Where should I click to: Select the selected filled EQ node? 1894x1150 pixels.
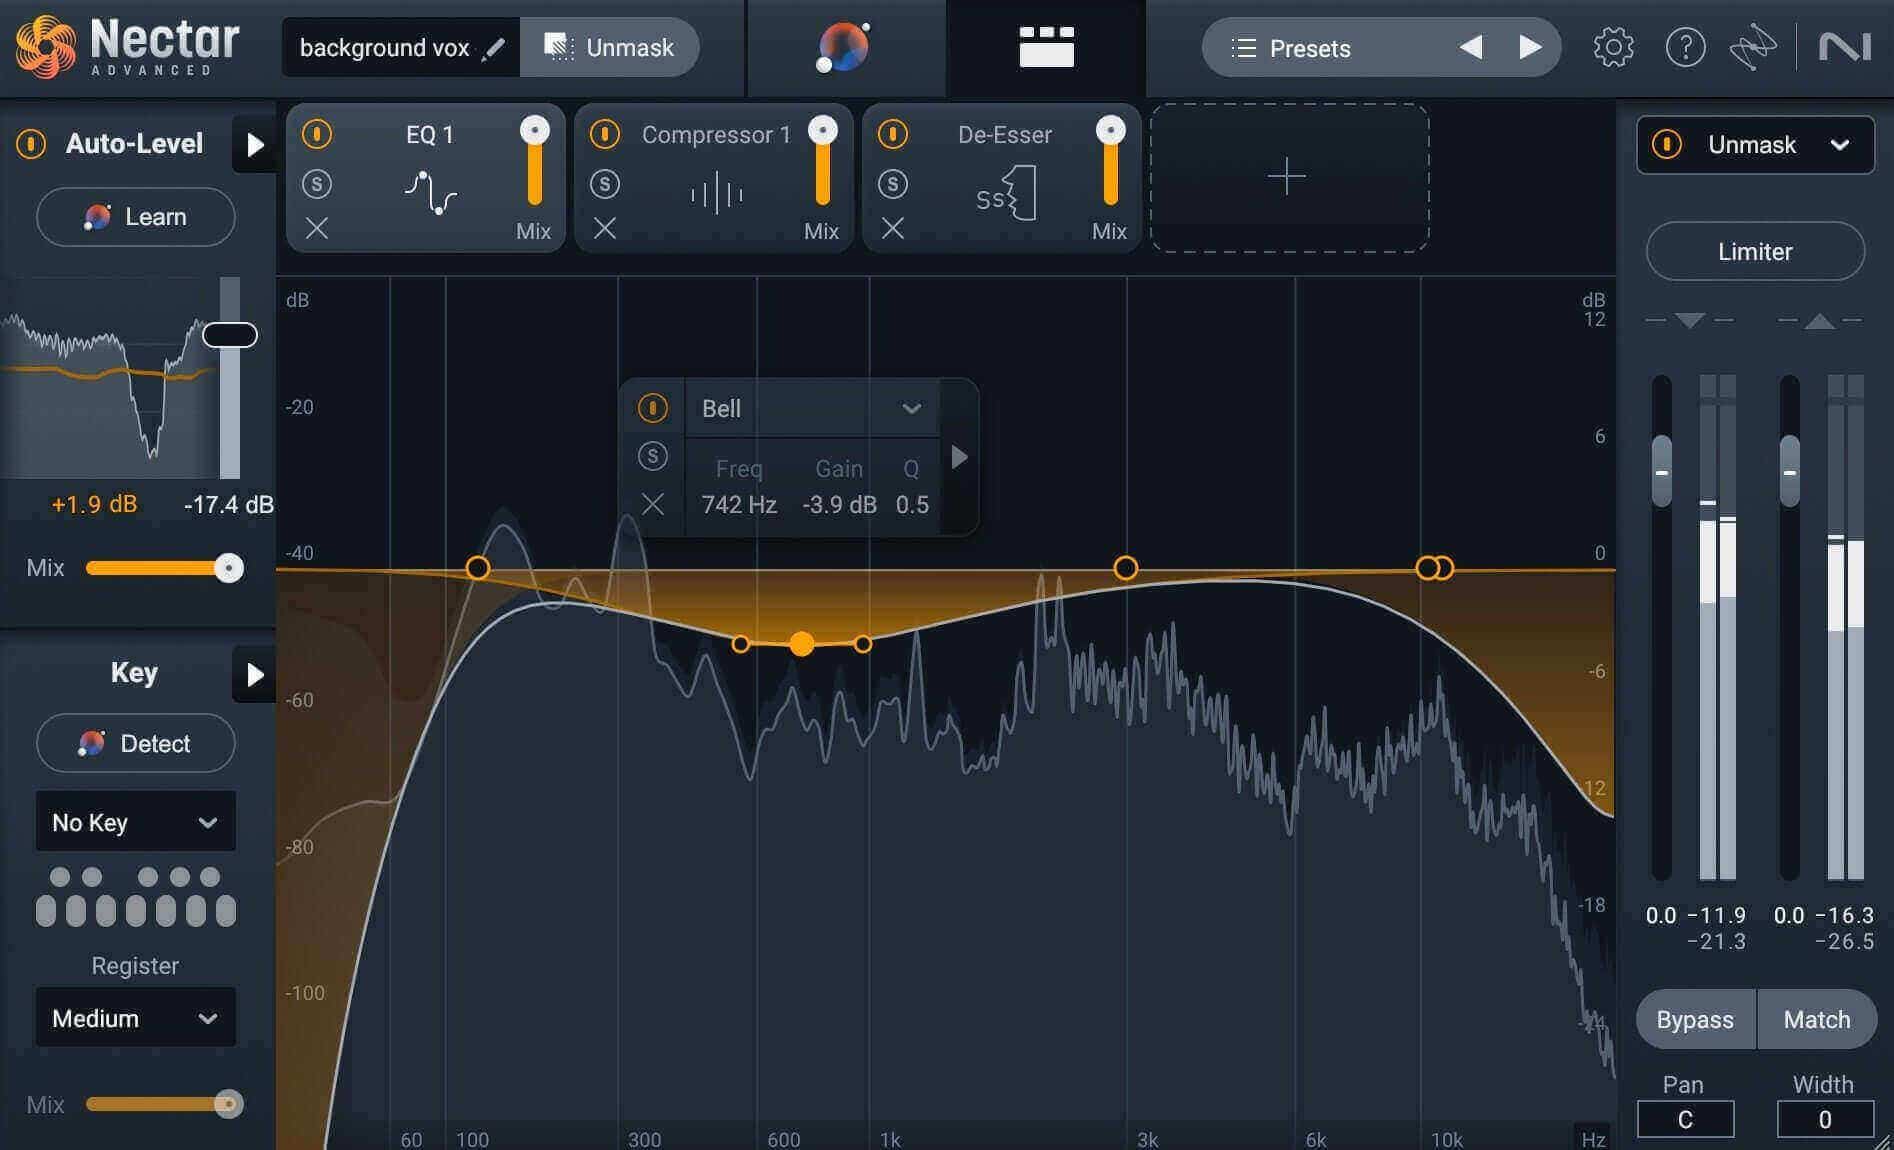click(802, 644)
